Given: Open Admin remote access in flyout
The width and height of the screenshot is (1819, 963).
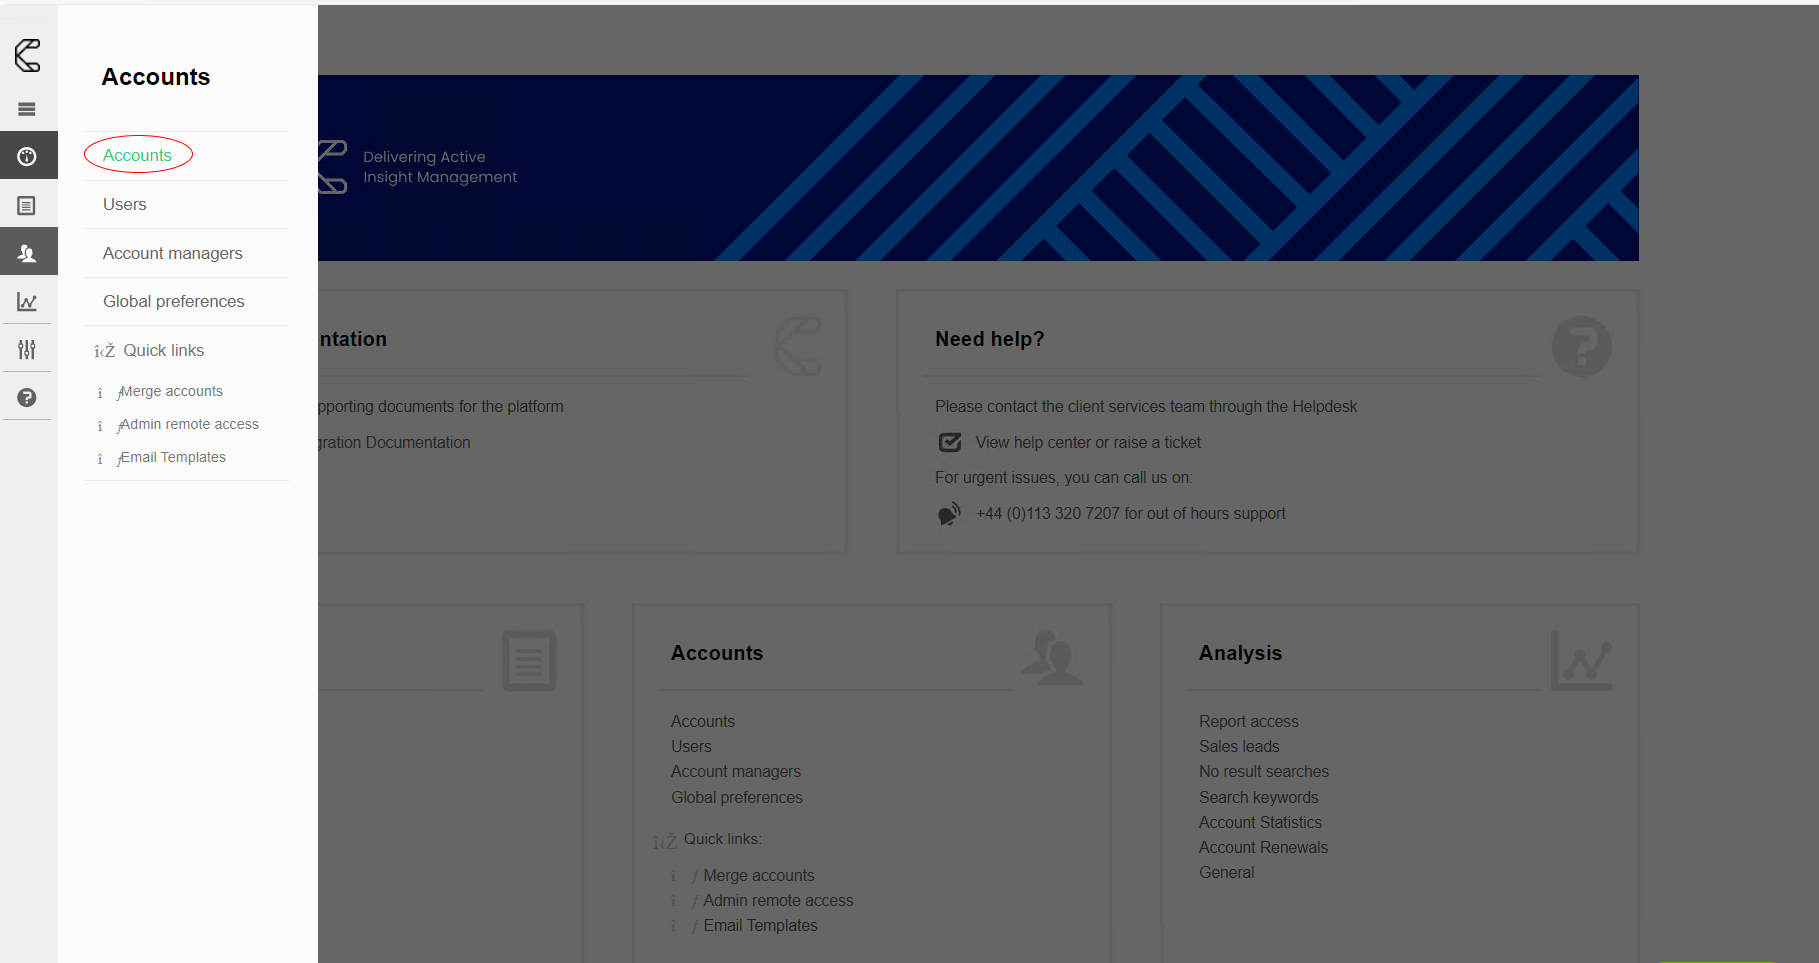Looking at the screenshot, I should click(x=189, y=424).
